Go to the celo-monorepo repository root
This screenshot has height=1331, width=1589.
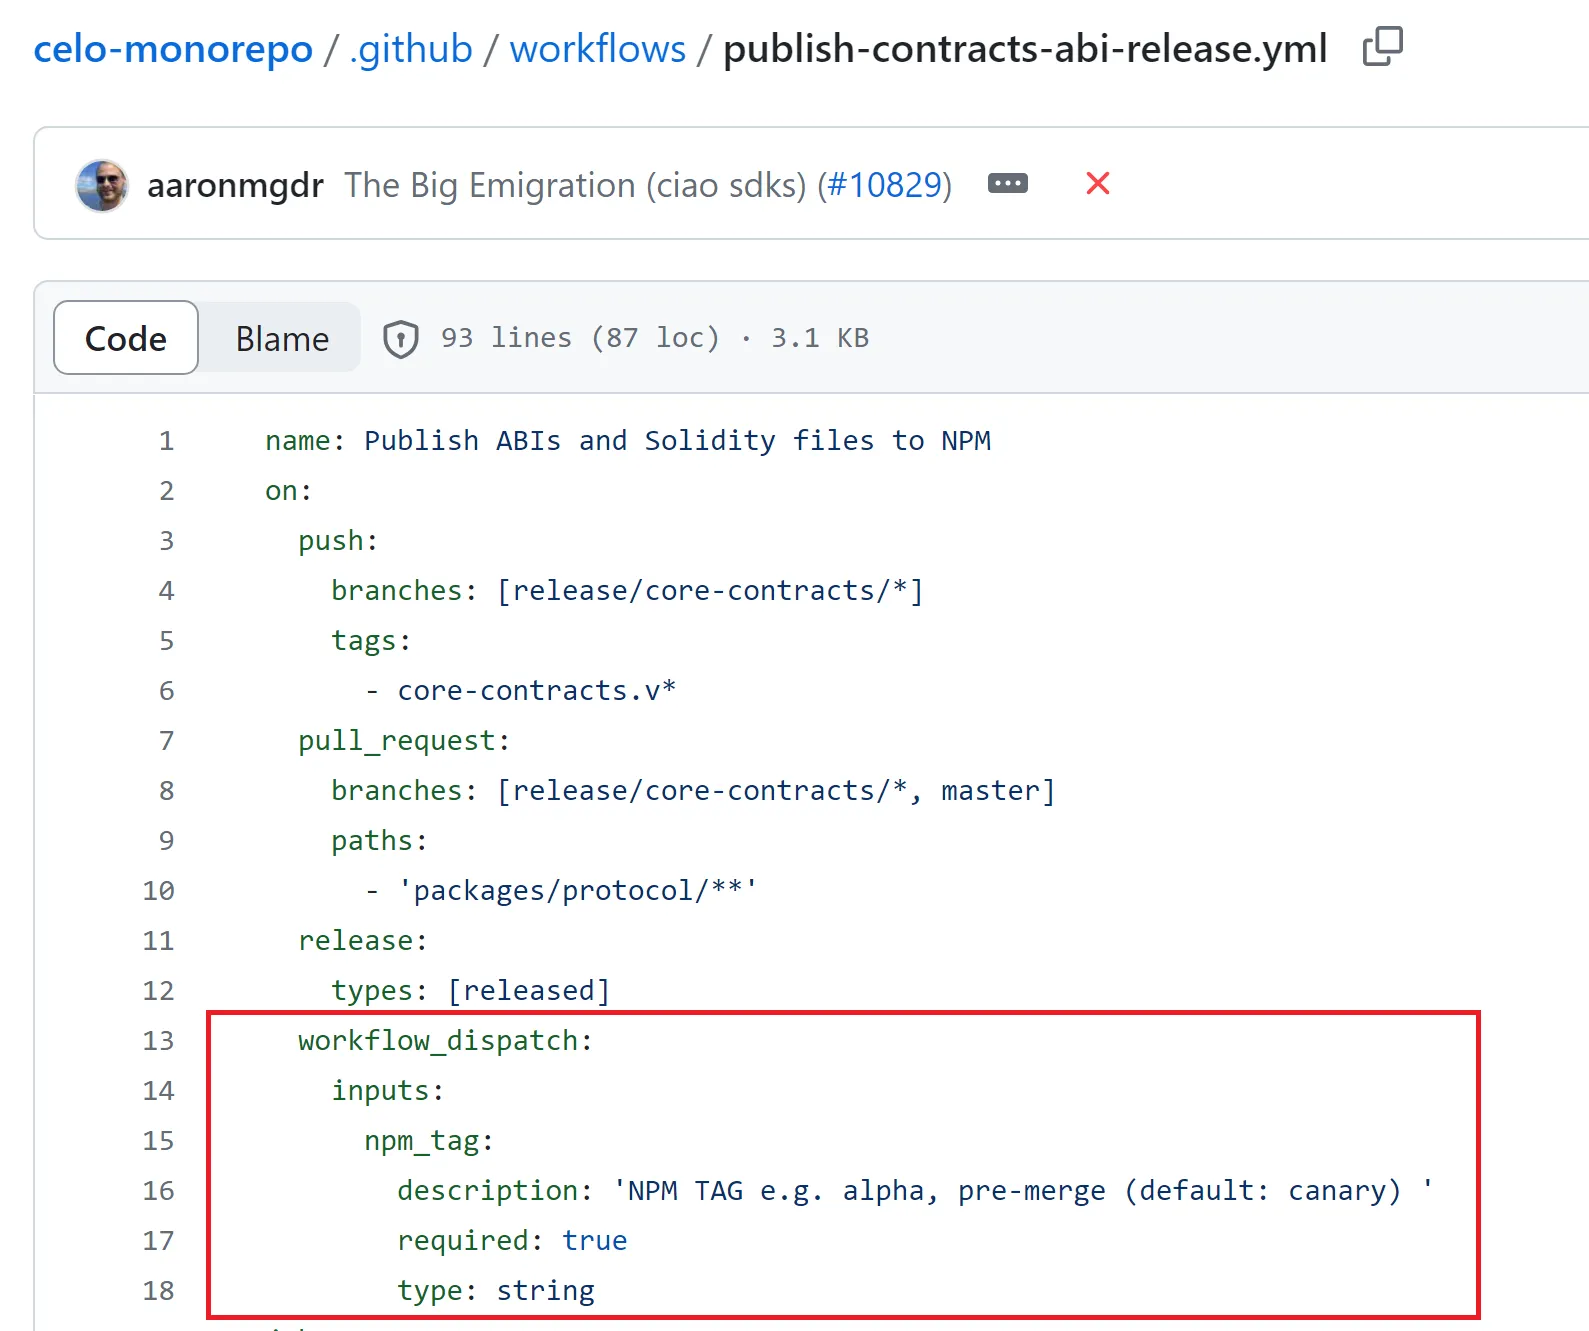point(173,49)
